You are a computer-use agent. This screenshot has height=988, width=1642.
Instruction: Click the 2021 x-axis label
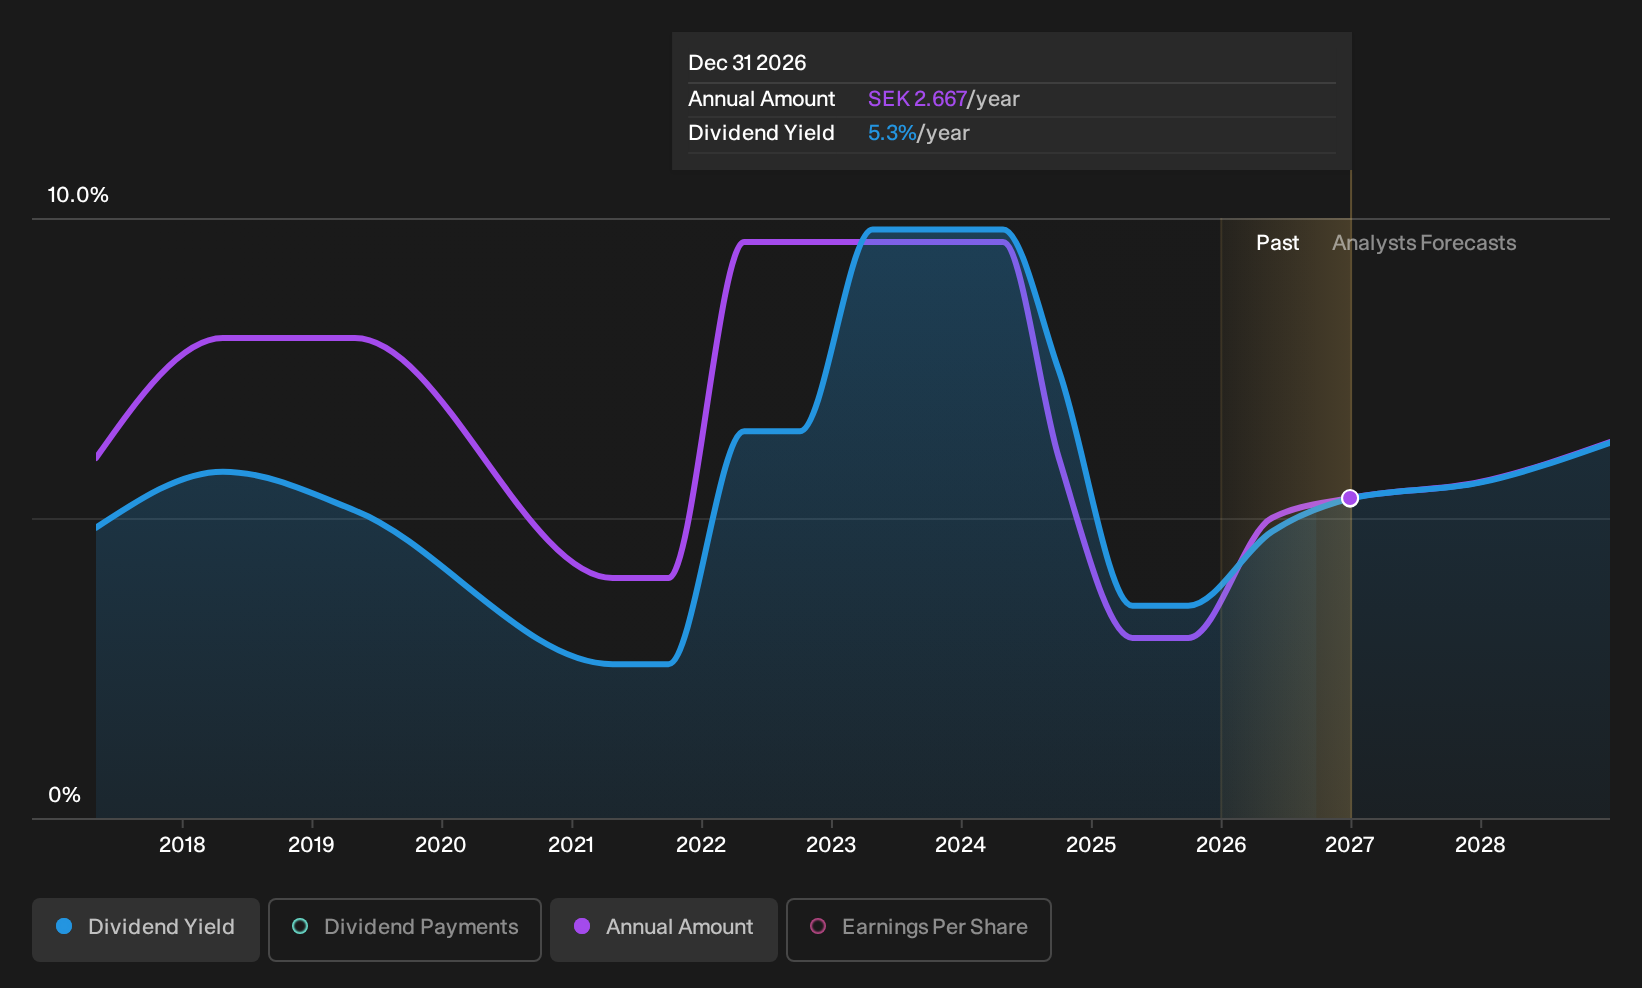coord(571,845)
